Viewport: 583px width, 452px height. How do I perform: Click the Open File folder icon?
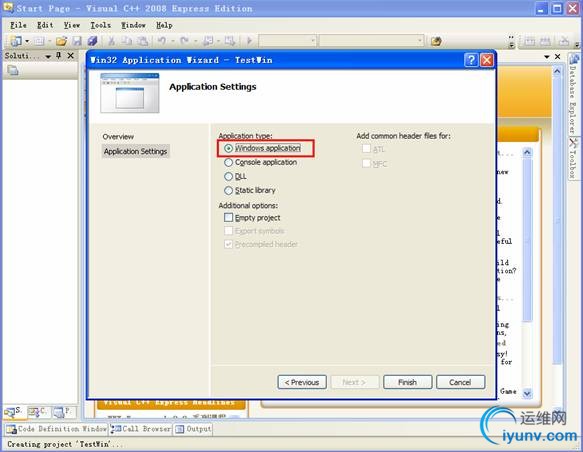point(61,41)
